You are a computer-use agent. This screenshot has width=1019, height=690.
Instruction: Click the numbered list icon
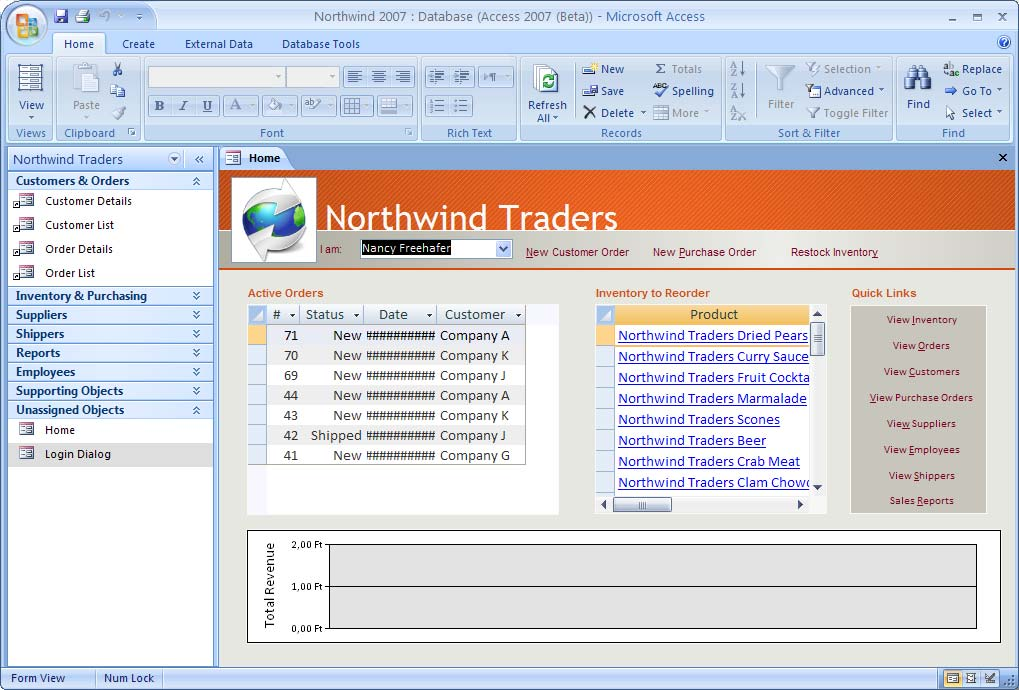(437, 105)
